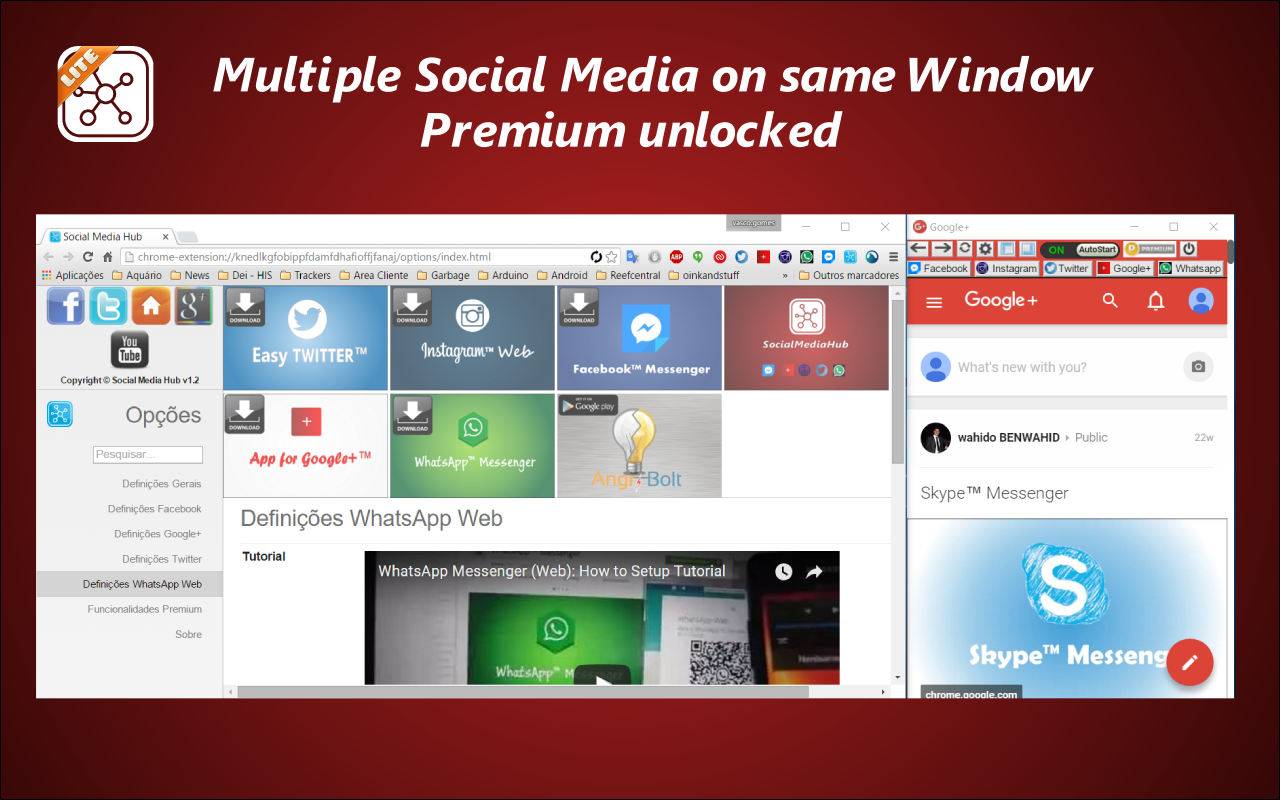Open Definições Google+ in the options menu
The height and width of the screenshot is (800, 1280).
(158, 534)
